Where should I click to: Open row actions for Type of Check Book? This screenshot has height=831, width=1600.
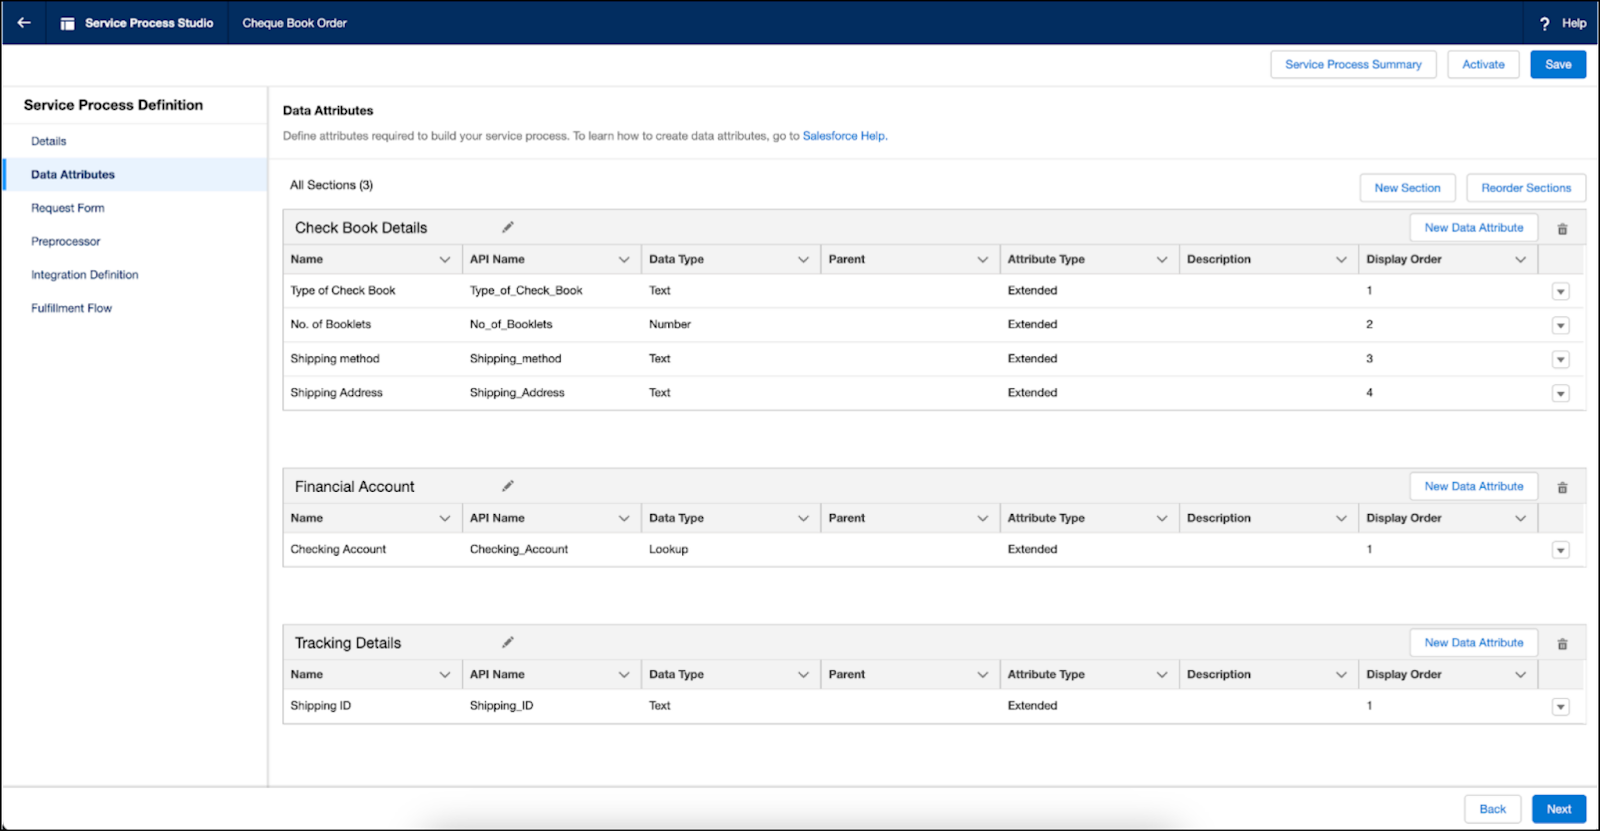click(x=1560, y=292)
